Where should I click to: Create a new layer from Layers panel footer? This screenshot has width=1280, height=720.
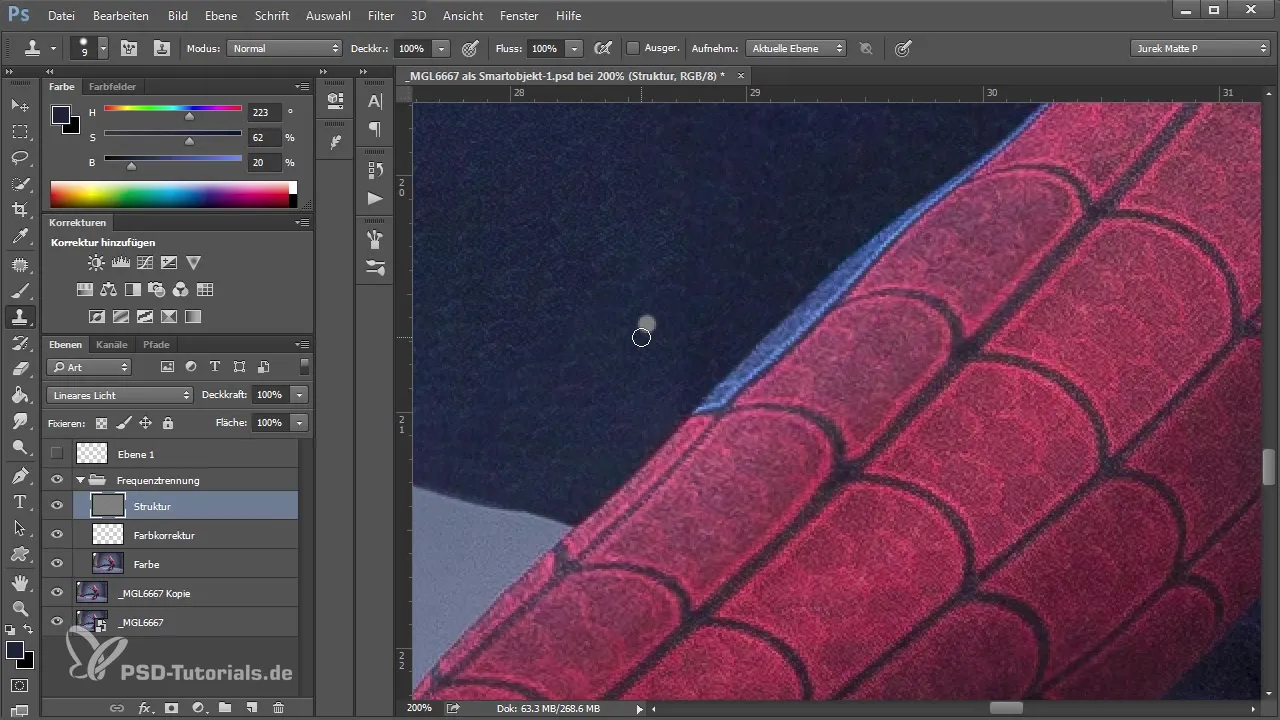(x=252, y=708)
